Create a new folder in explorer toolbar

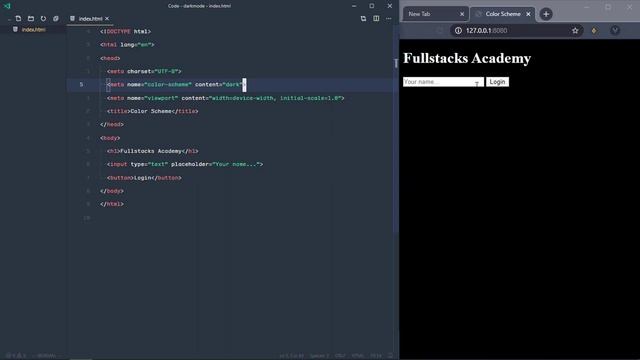coord(31,18)
